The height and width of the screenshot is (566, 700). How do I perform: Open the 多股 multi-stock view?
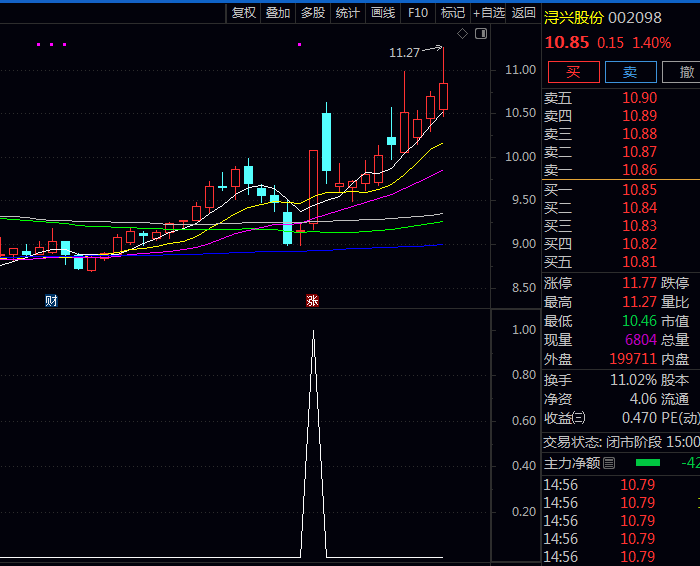[x=313, y=13]
